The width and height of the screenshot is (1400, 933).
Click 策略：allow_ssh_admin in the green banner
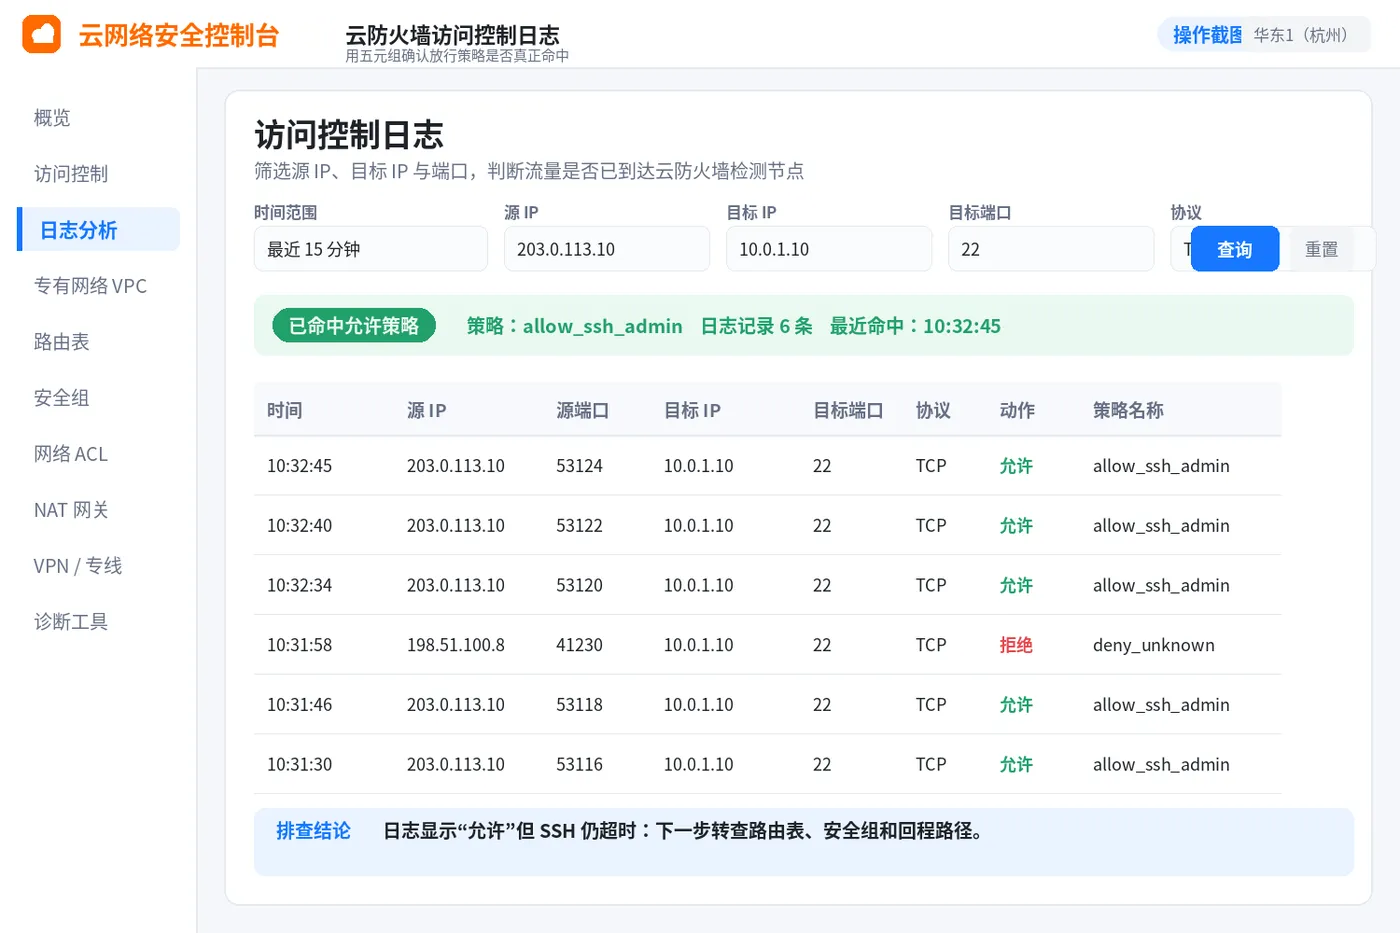pos(575,326)
